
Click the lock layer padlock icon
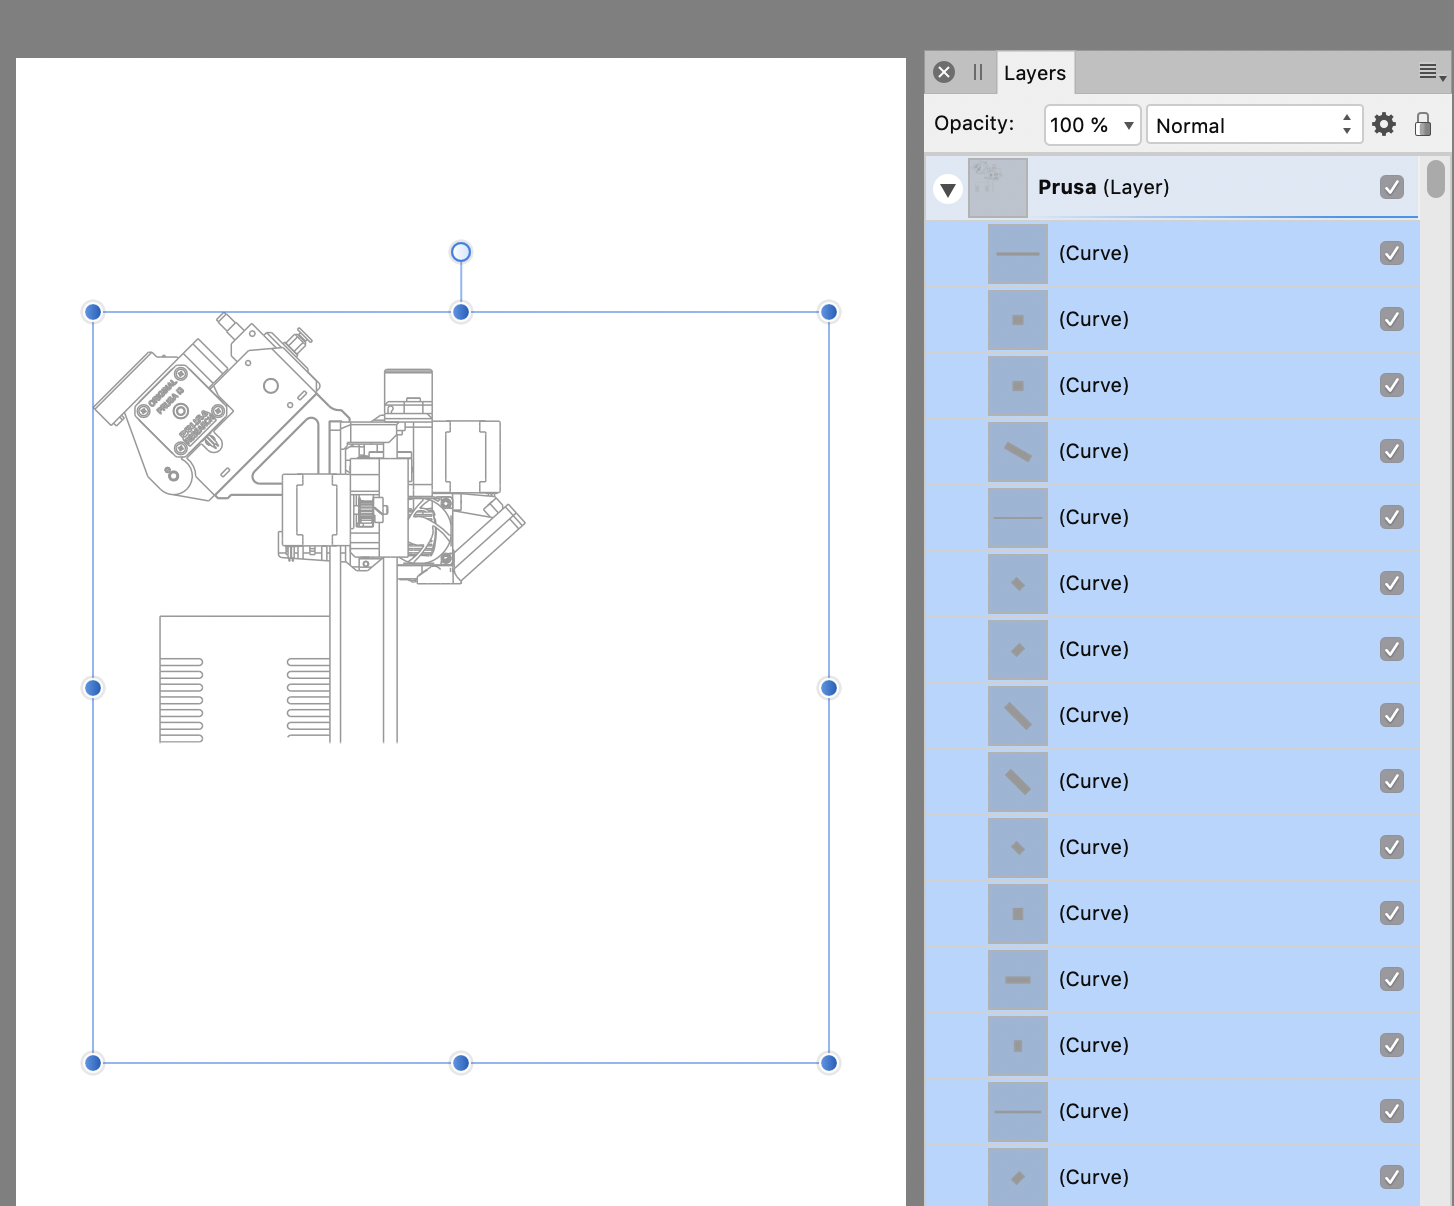1423,124
